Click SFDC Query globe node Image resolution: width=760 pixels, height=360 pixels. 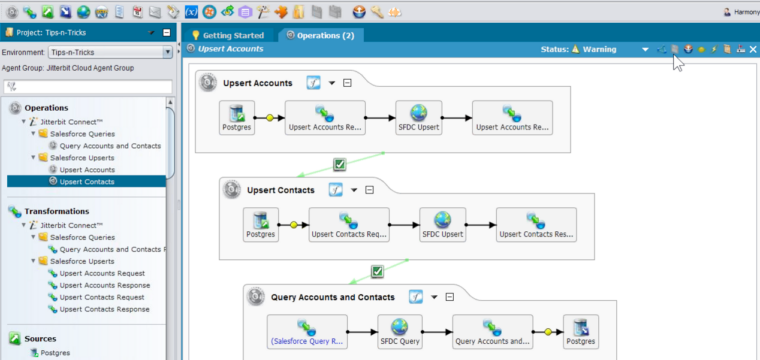(400, 332)
